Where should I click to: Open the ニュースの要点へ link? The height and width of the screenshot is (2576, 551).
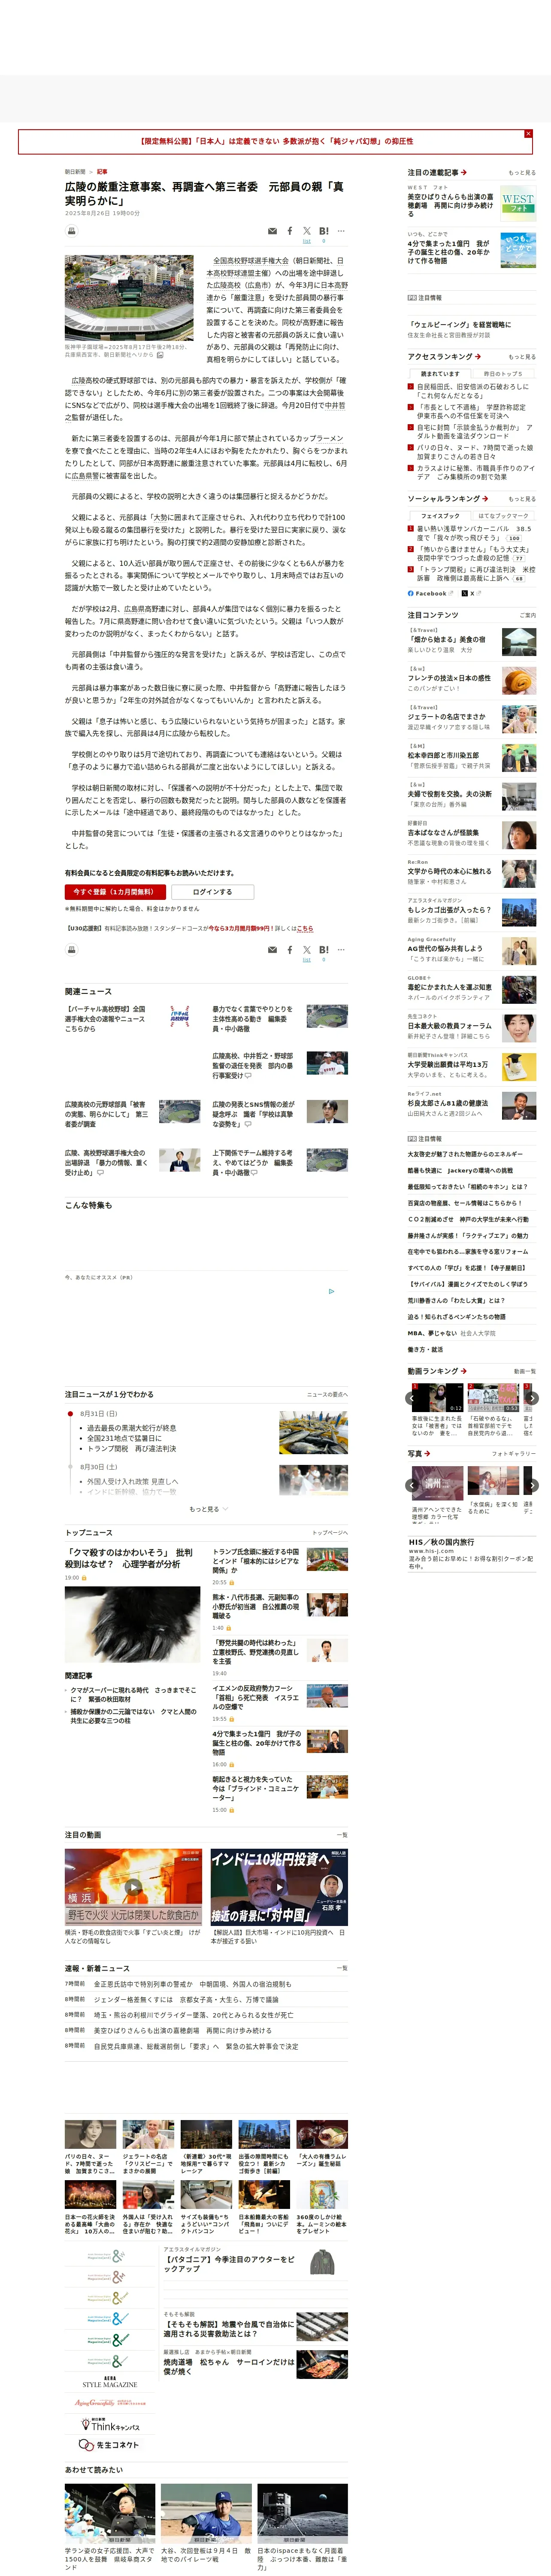pyautogui.click(x=327, y=1394)
